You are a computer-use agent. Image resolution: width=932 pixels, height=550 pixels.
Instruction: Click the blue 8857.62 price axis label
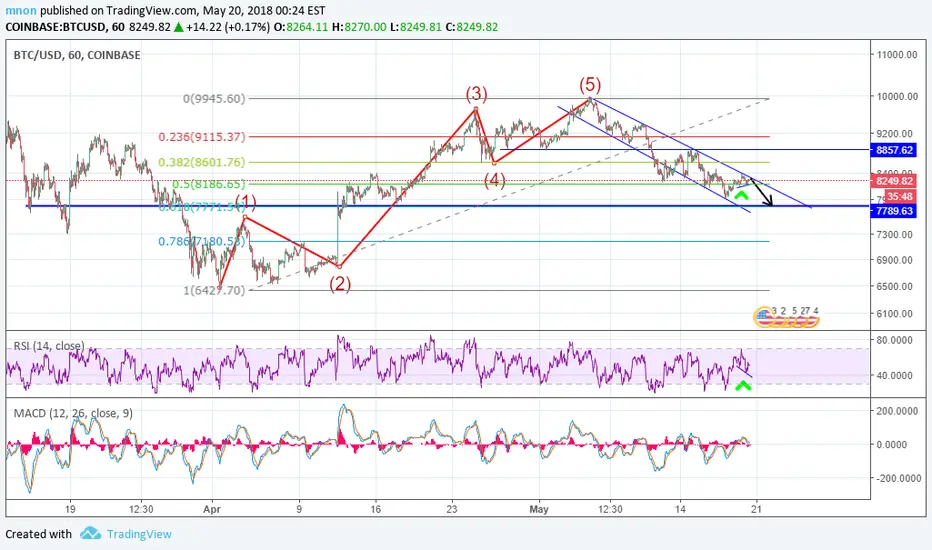[894, 150]
